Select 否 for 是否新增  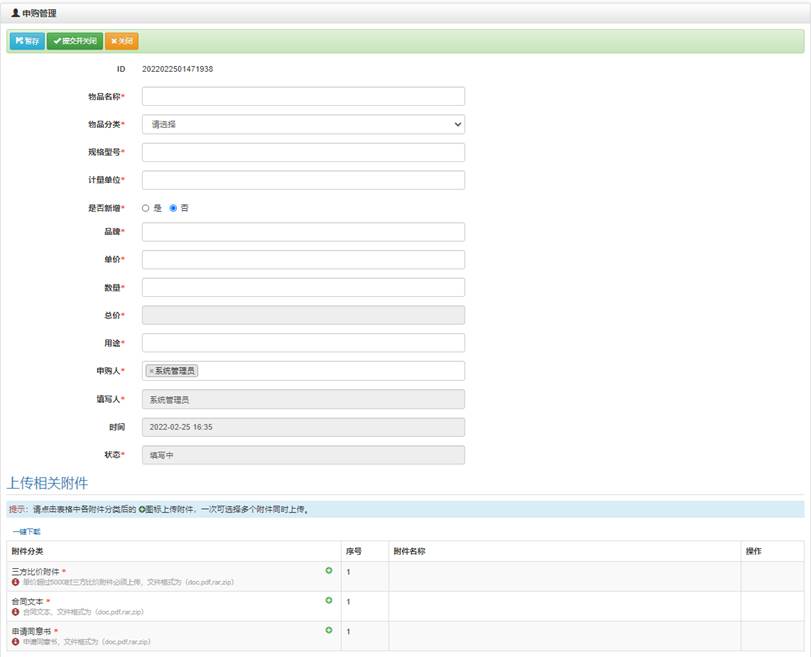(x=173, y=208)
